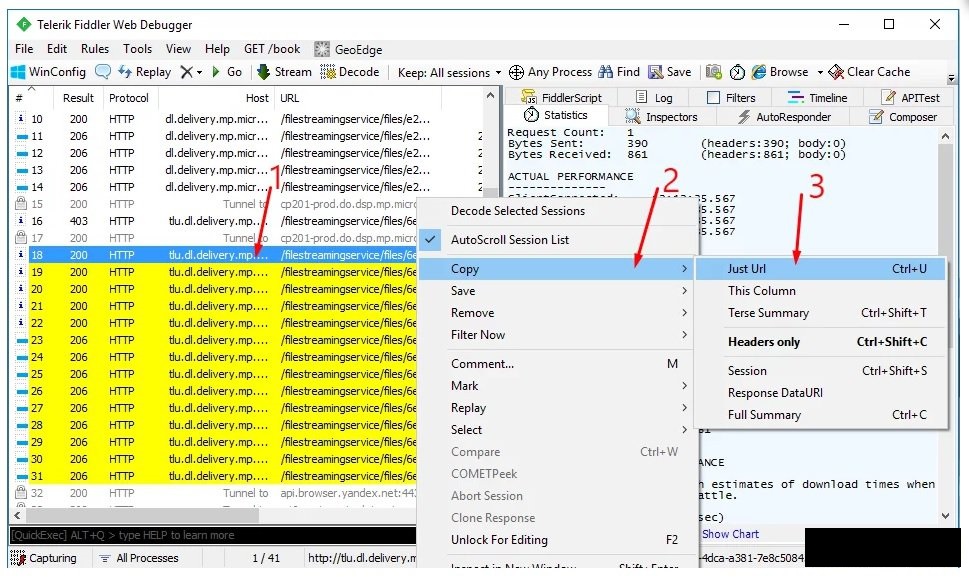Screen dimensions: 969x577
Task: Switch to the AutoResponder tab
Action: point(784,117)
